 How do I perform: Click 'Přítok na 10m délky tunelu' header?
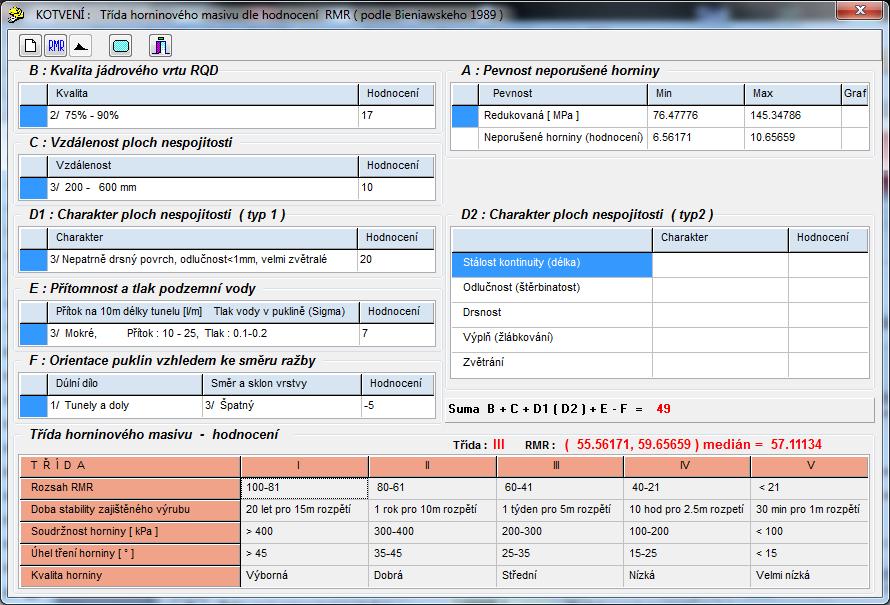point(203,312)
